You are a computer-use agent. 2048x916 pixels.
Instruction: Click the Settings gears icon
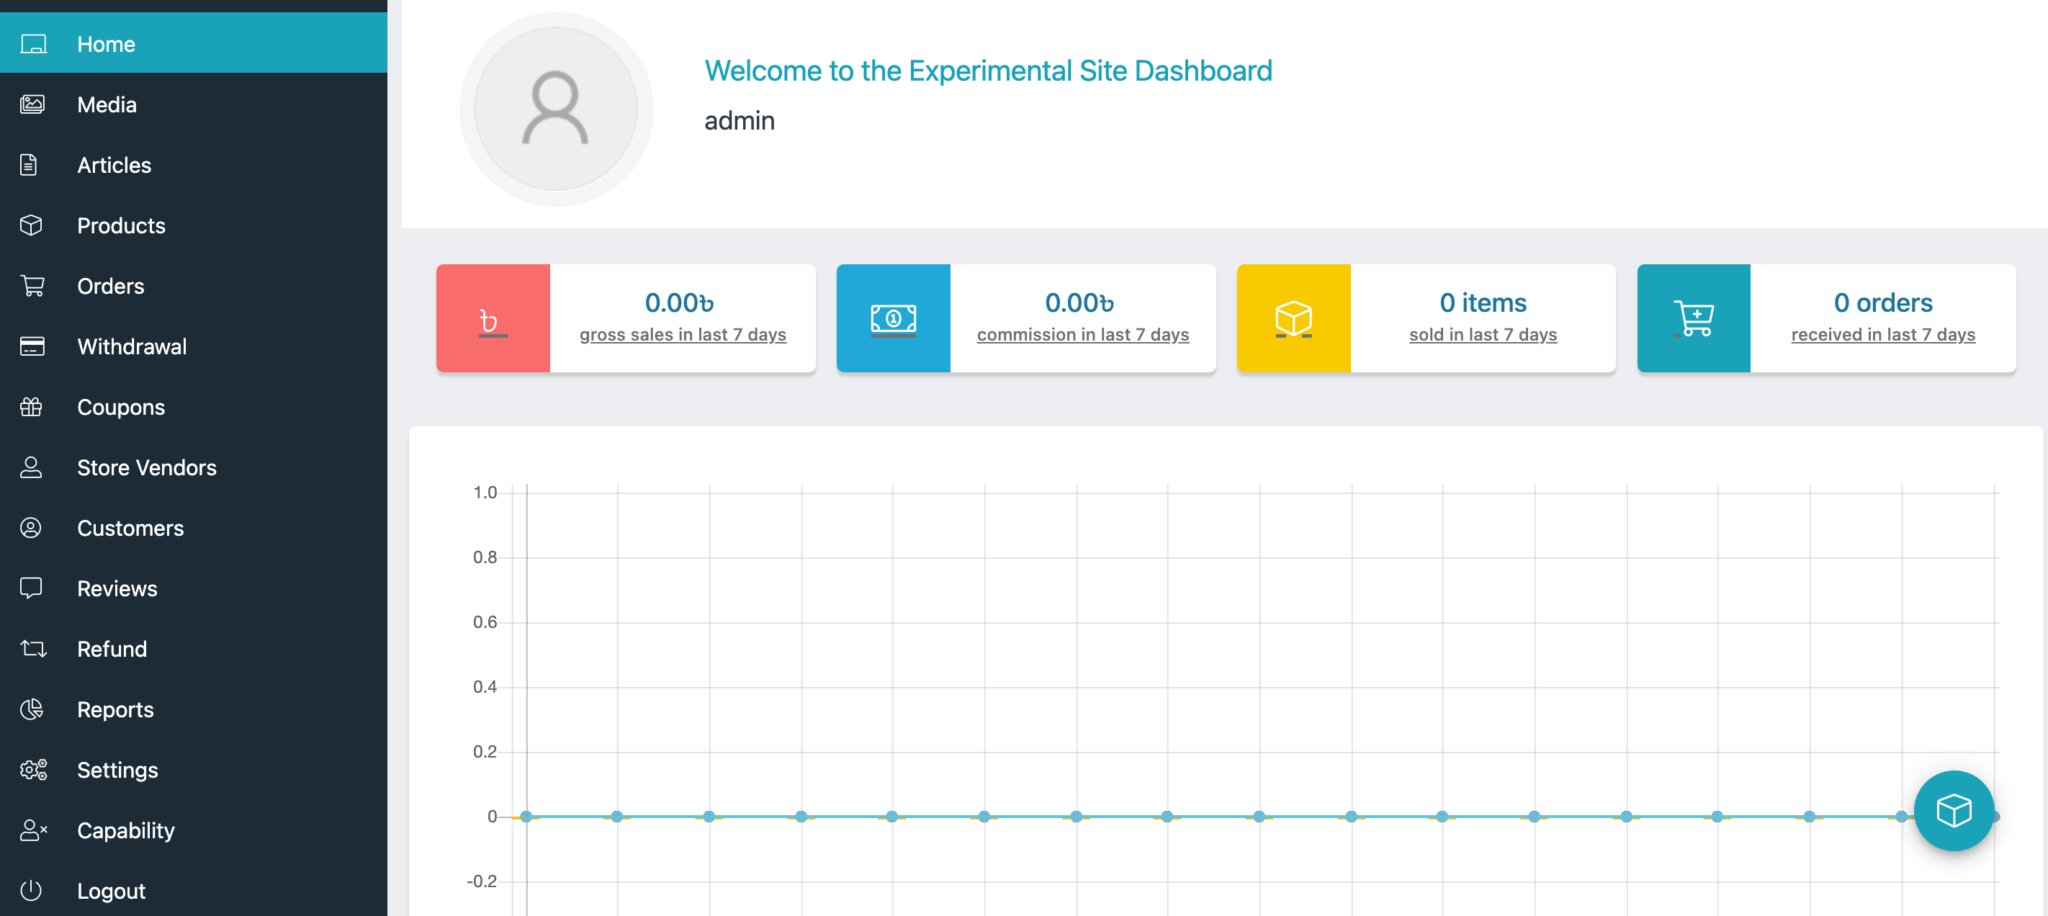tap(33, 770)
